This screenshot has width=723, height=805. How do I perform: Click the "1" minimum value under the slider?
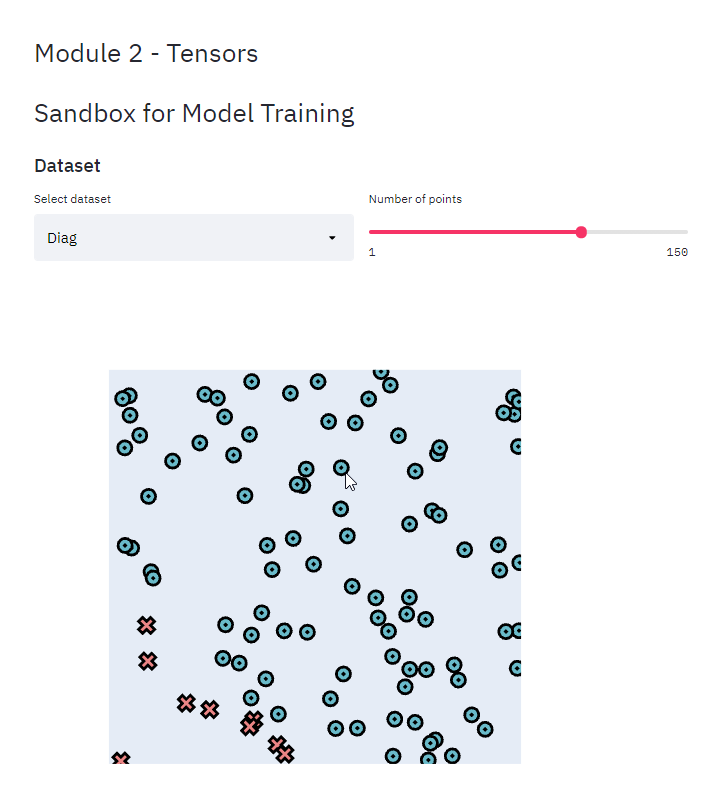tap(371, 252)
